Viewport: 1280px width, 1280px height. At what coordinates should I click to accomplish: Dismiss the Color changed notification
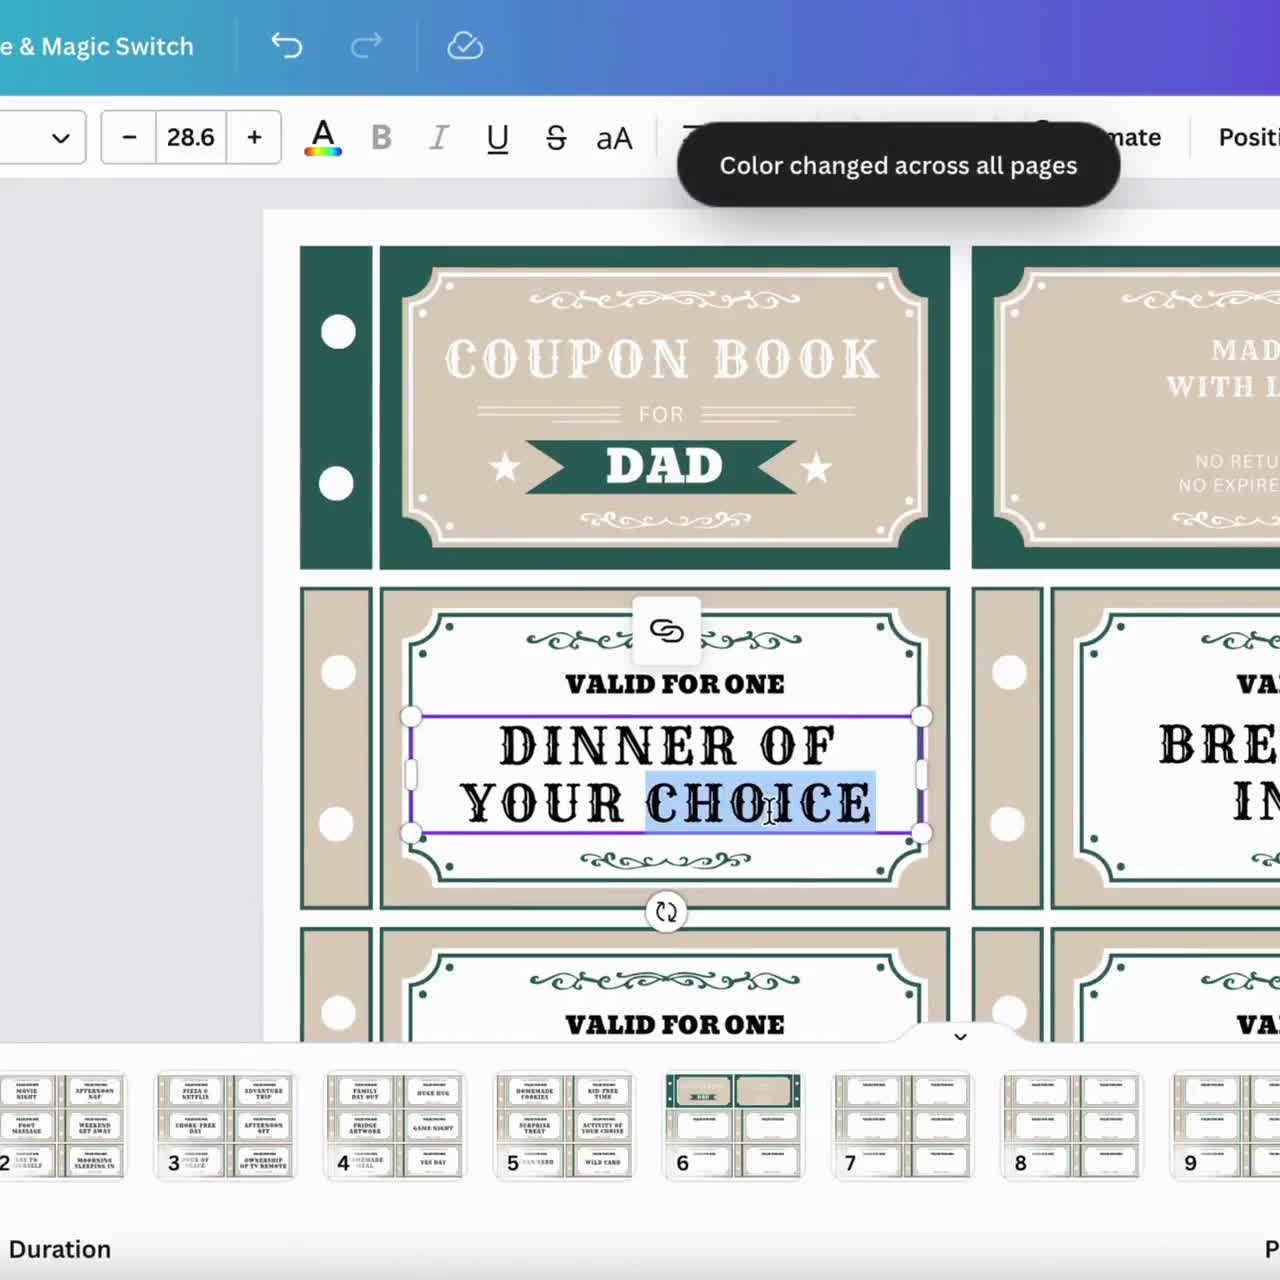897,165
